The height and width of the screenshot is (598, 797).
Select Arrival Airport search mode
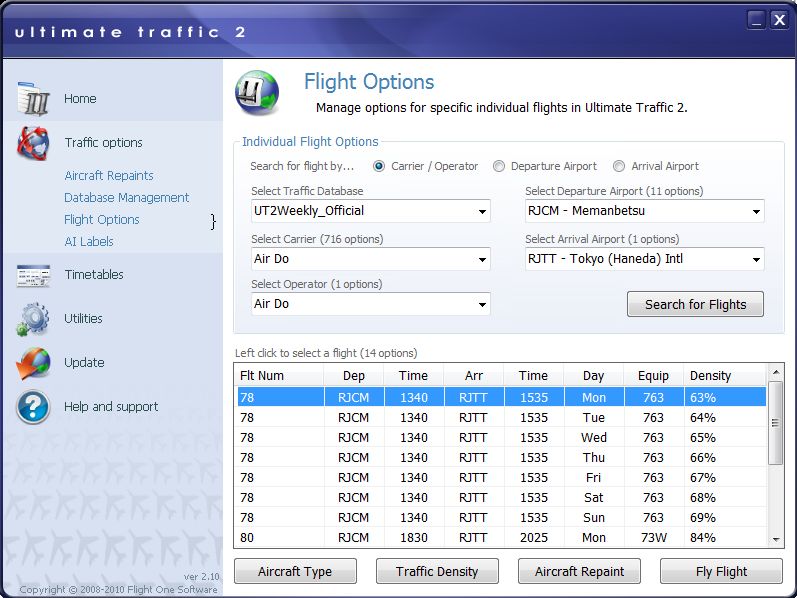point(619,166)
